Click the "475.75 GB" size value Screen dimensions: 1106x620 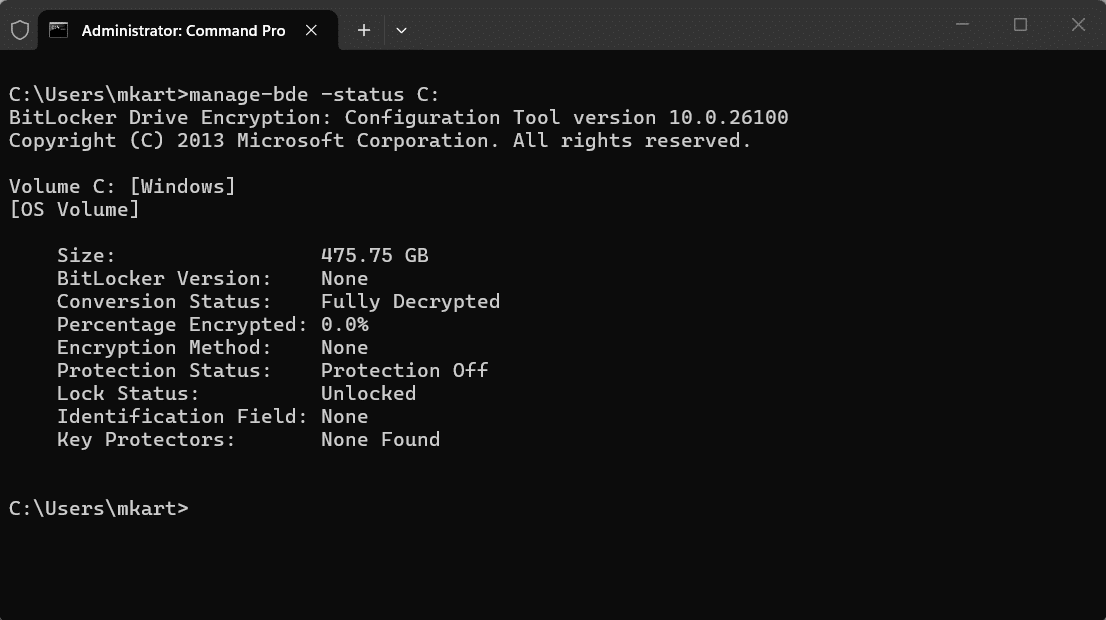374,255
